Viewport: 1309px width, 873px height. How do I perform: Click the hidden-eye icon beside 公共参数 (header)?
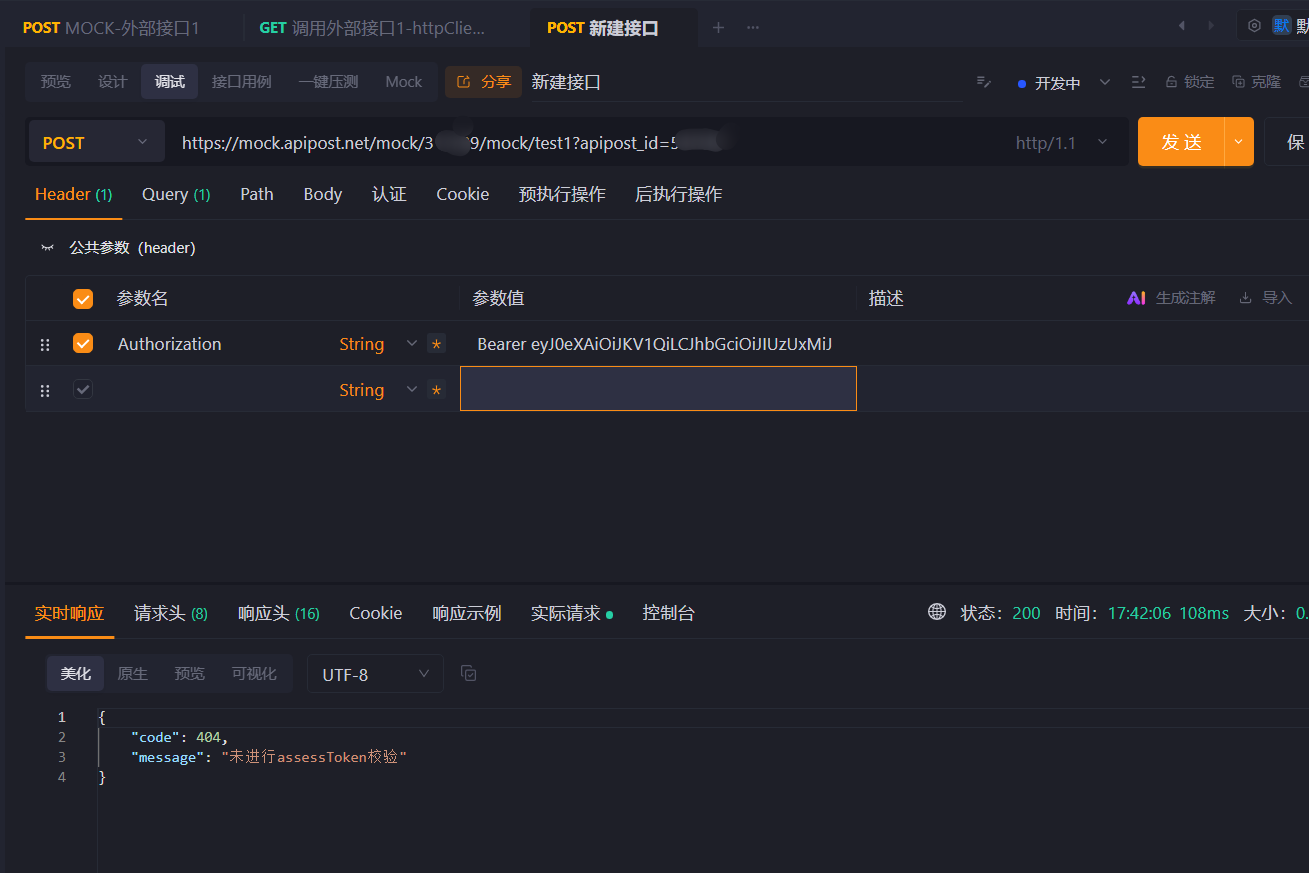click(47, 248)
